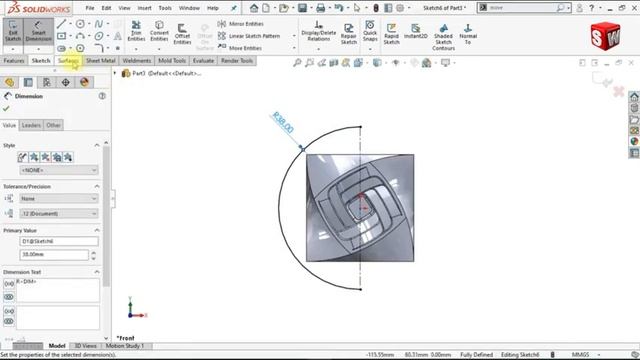Switch to the Sheet Metal tab
The width and height of the screenshot is (640, 360).
(100, 61)
